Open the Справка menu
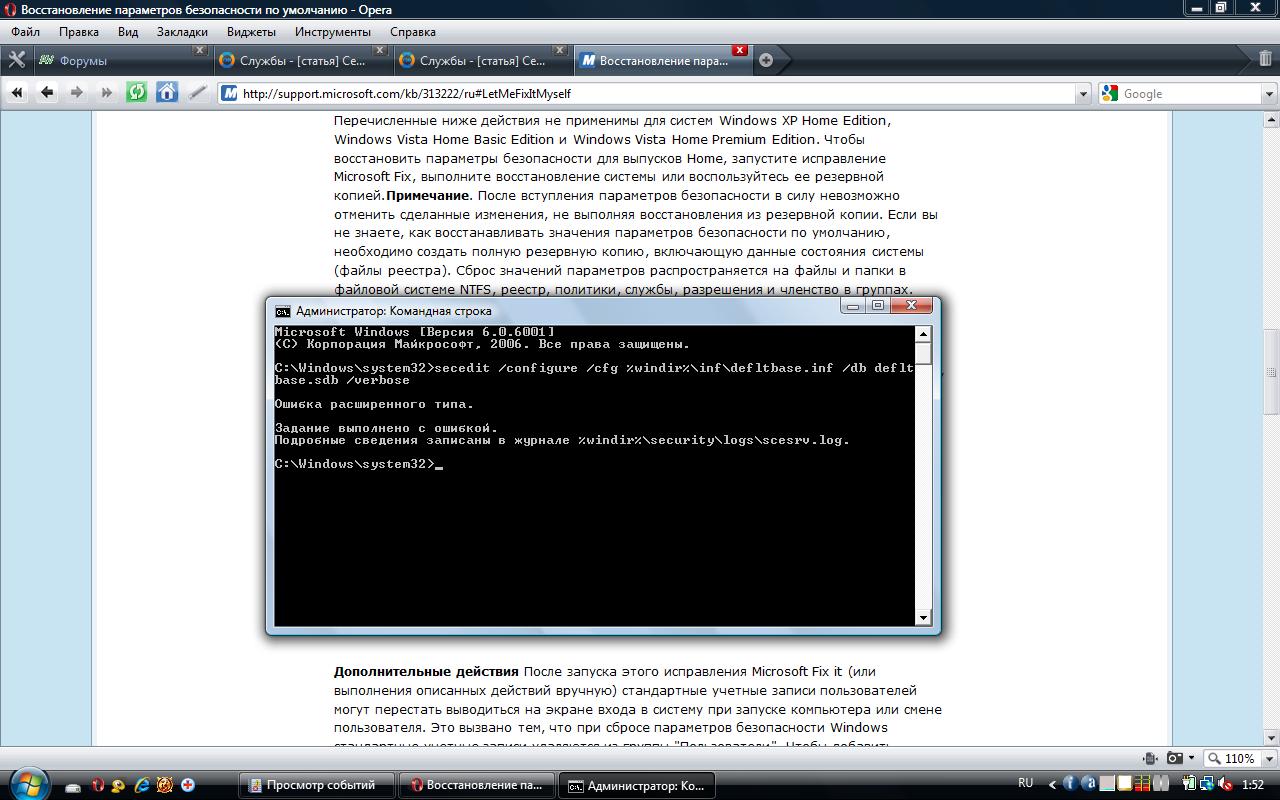This screenshot has width=1280, height=800. (412, 32)
